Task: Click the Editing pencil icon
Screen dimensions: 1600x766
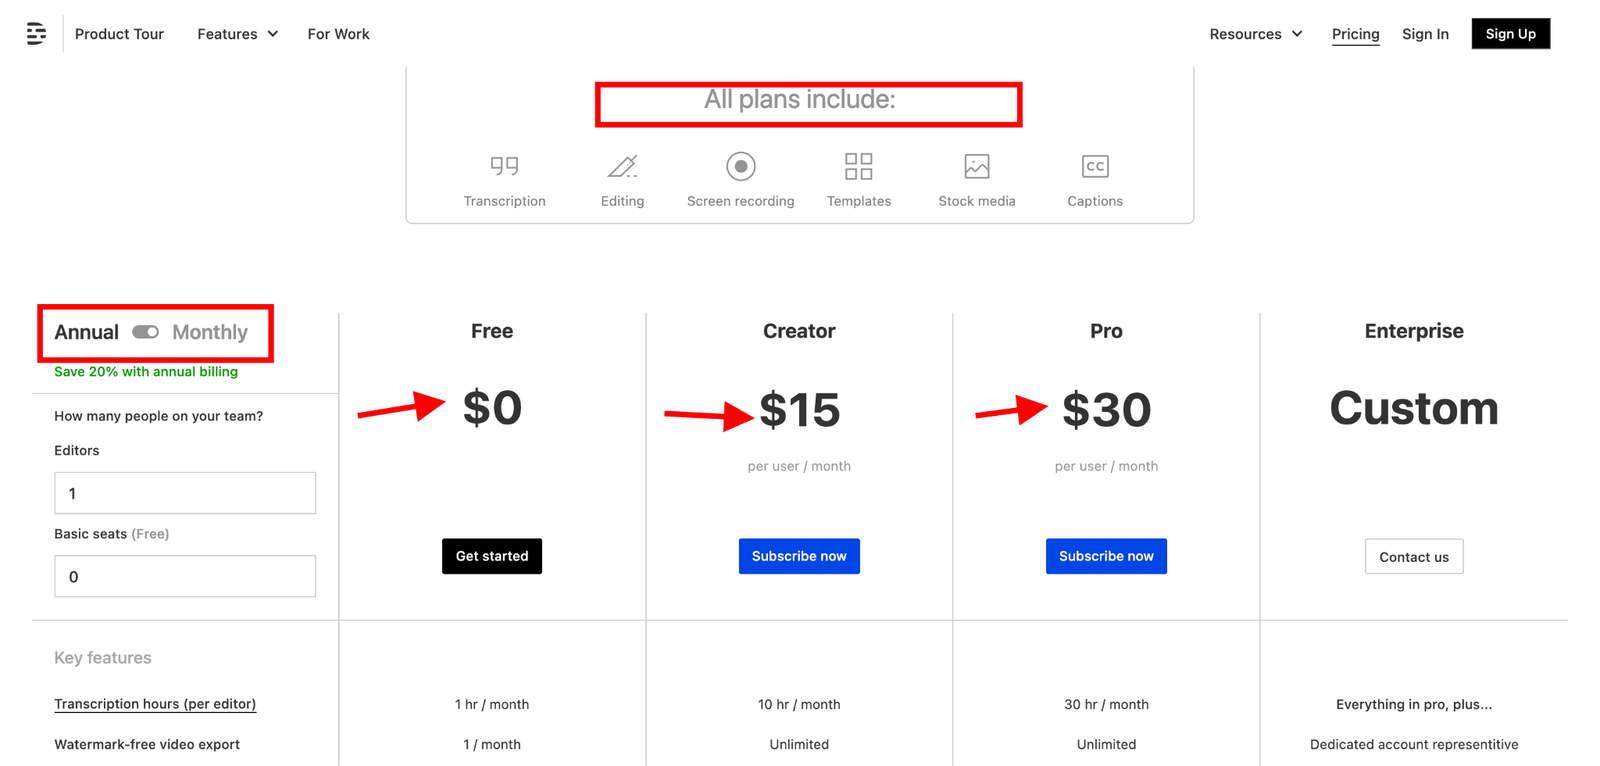Action: 622,166
